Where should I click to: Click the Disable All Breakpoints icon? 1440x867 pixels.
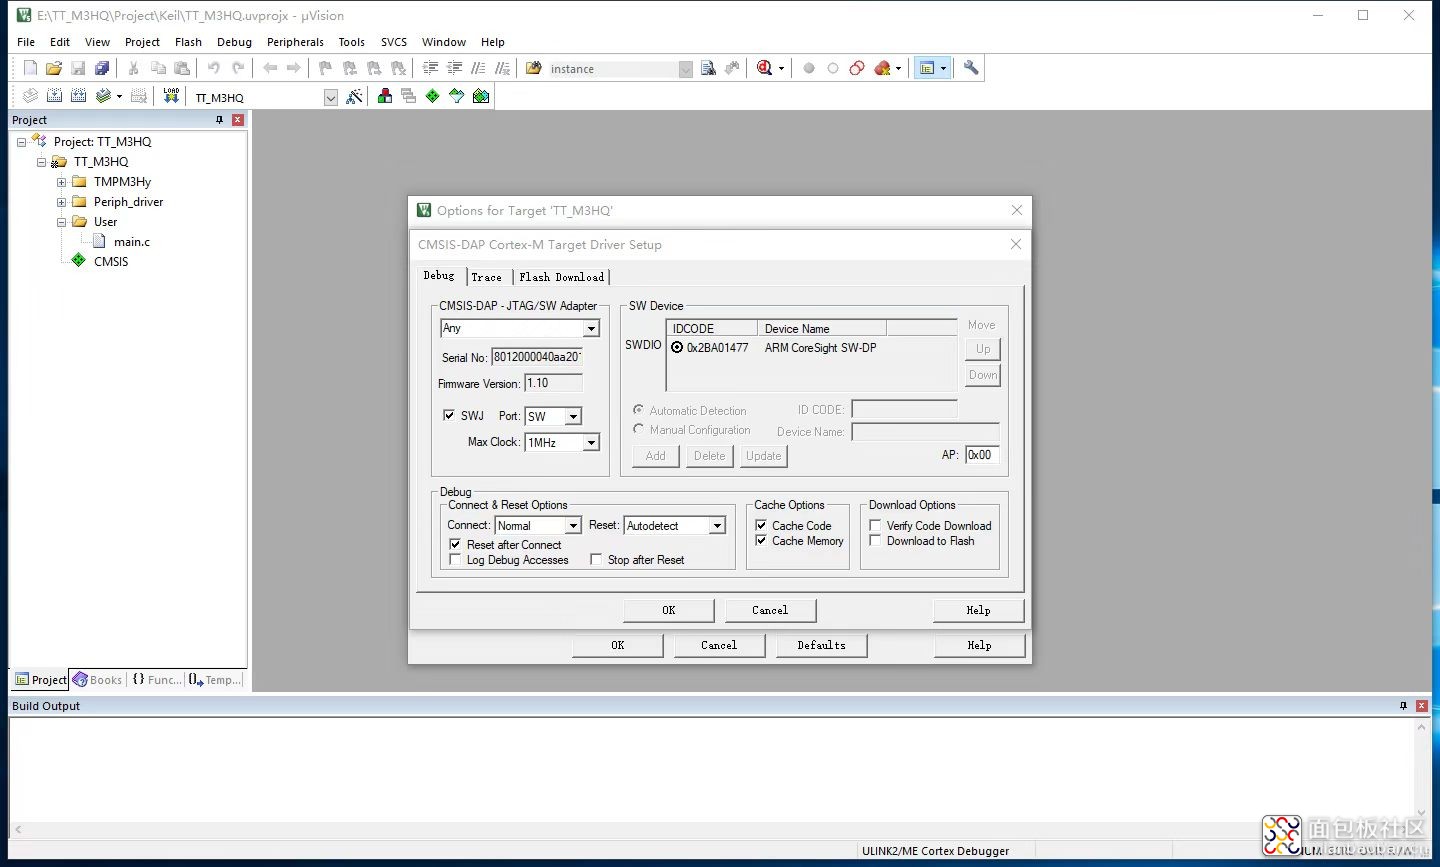tap(857, 68)
